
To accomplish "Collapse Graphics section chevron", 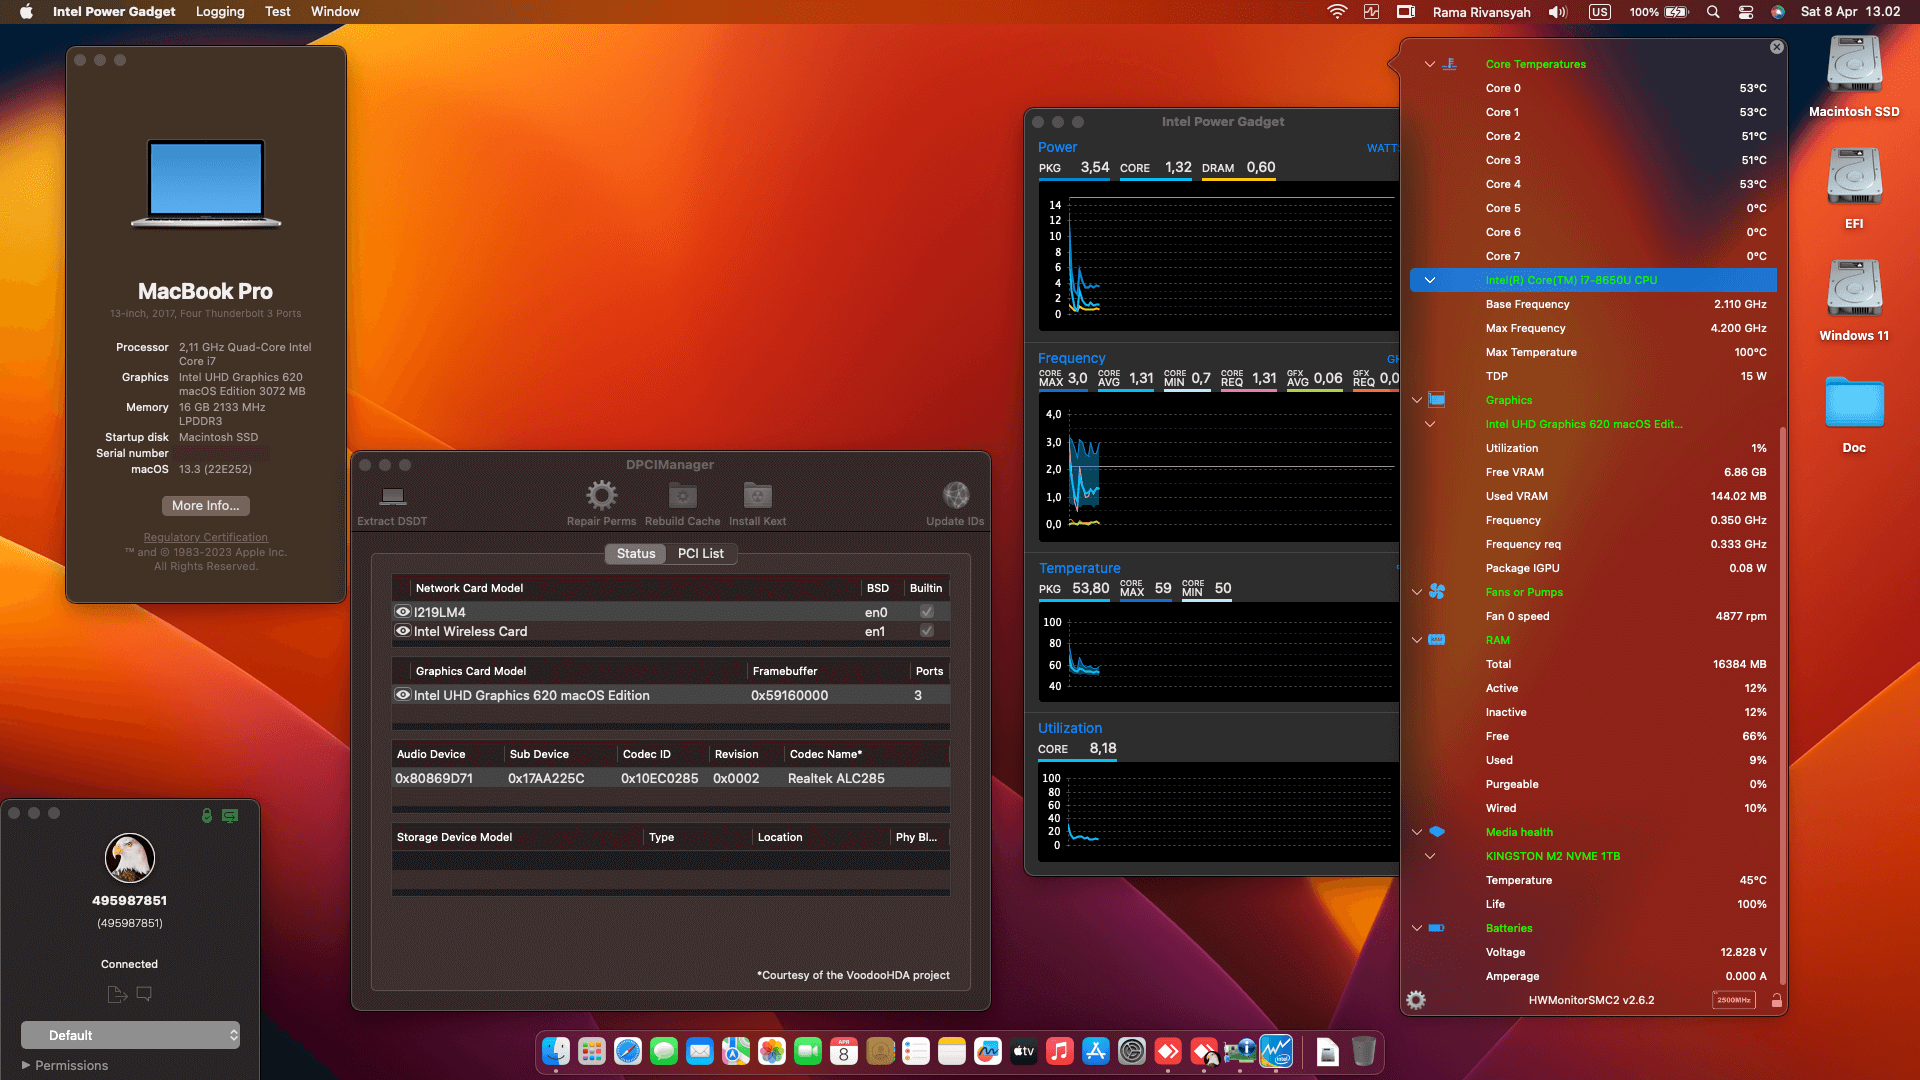I will click(1417, 400).
